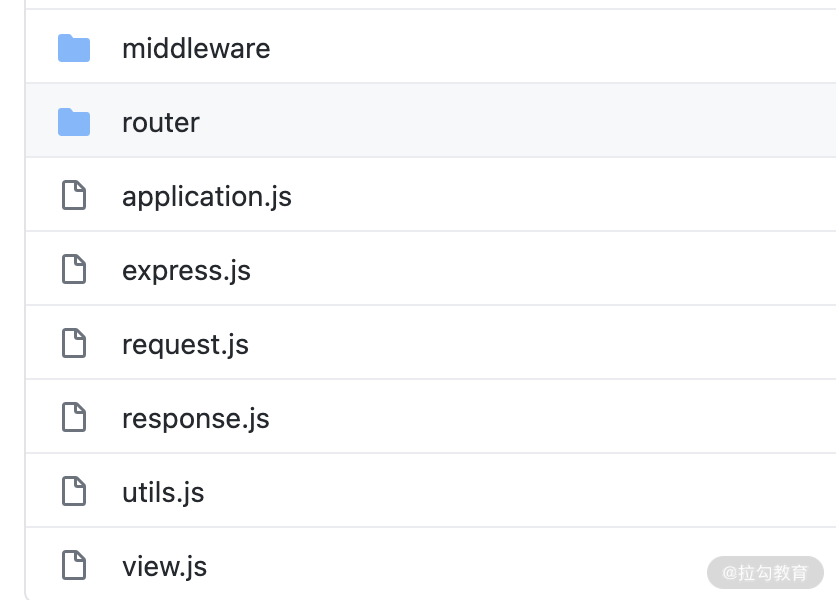
Task: Select the express.js row's empty area
Action: [x=543, y=268]
